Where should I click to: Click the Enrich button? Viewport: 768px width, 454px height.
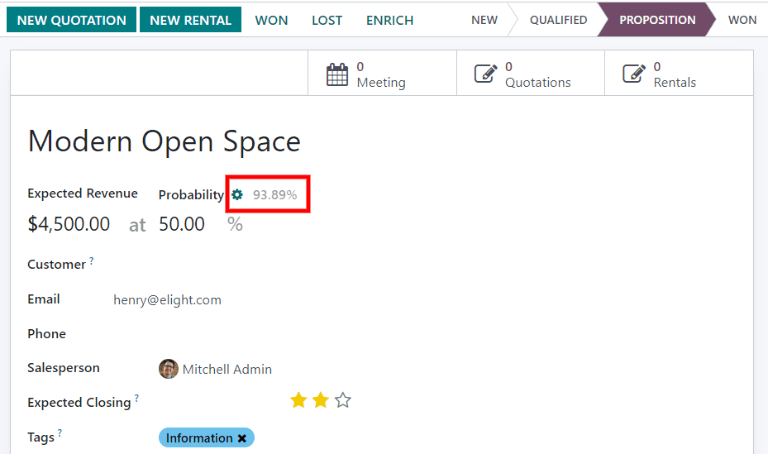point(390,20)
